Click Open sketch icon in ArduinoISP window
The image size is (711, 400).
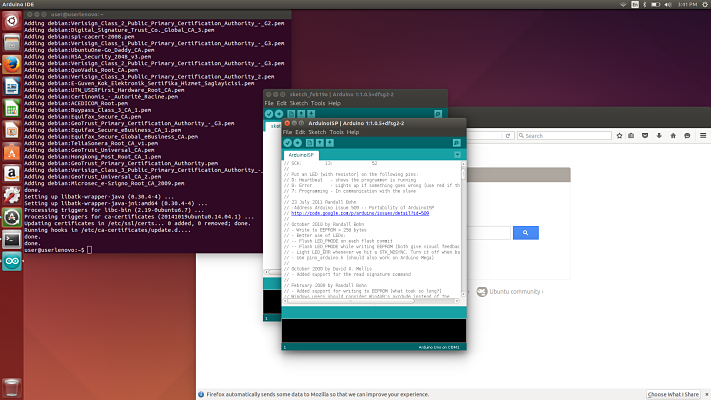[320, 143]
